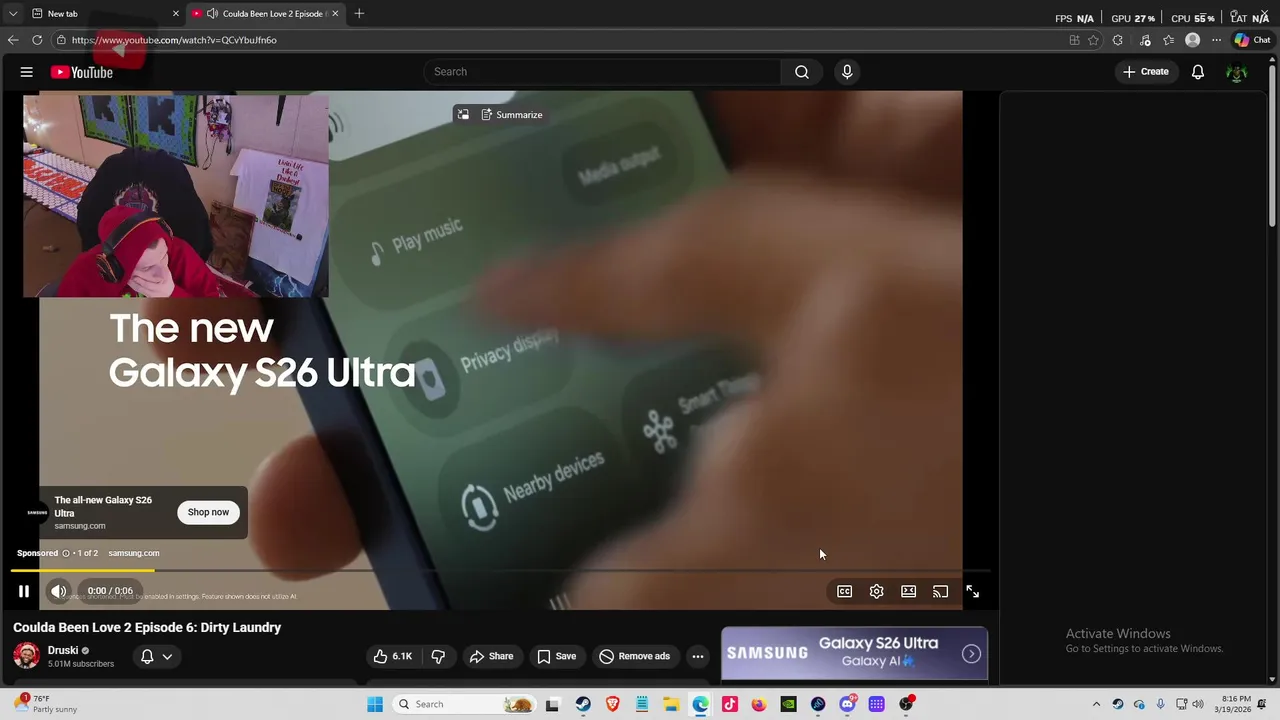The height and width of the screenshot is (720, 1280).
Task: Open the Windows Start menu
Action: pyautogui.click(x=375, y=704)
